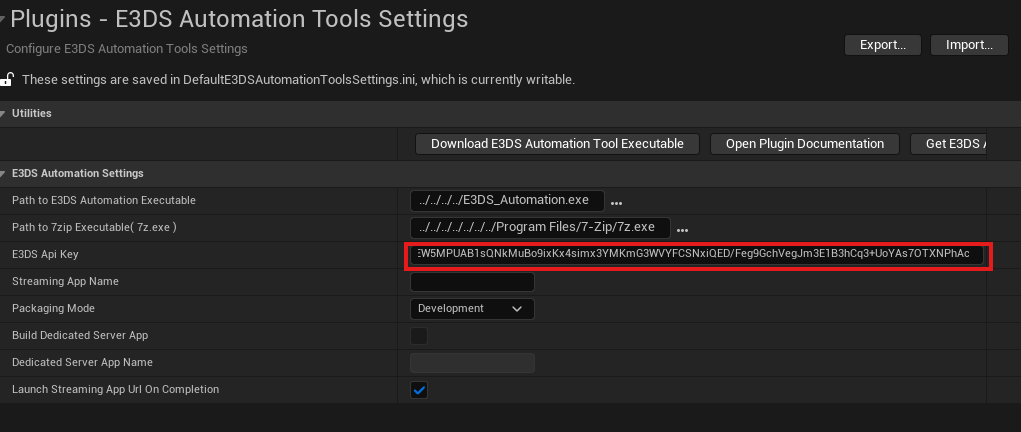Collapse the E3DS Automation Settings section
Viewport: 1021px width, 432px height.
4,173
